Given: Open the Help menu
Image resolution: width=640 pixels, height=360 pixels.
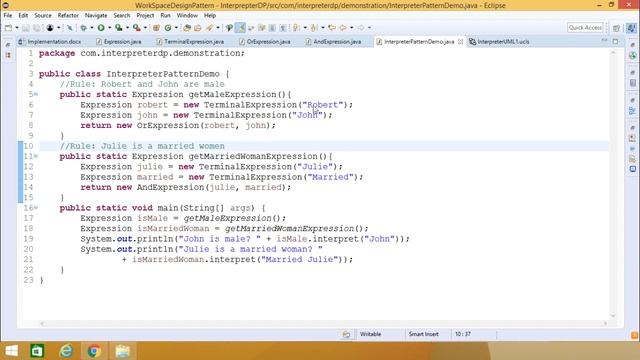Looking at the screenshot, I should 210,16.
